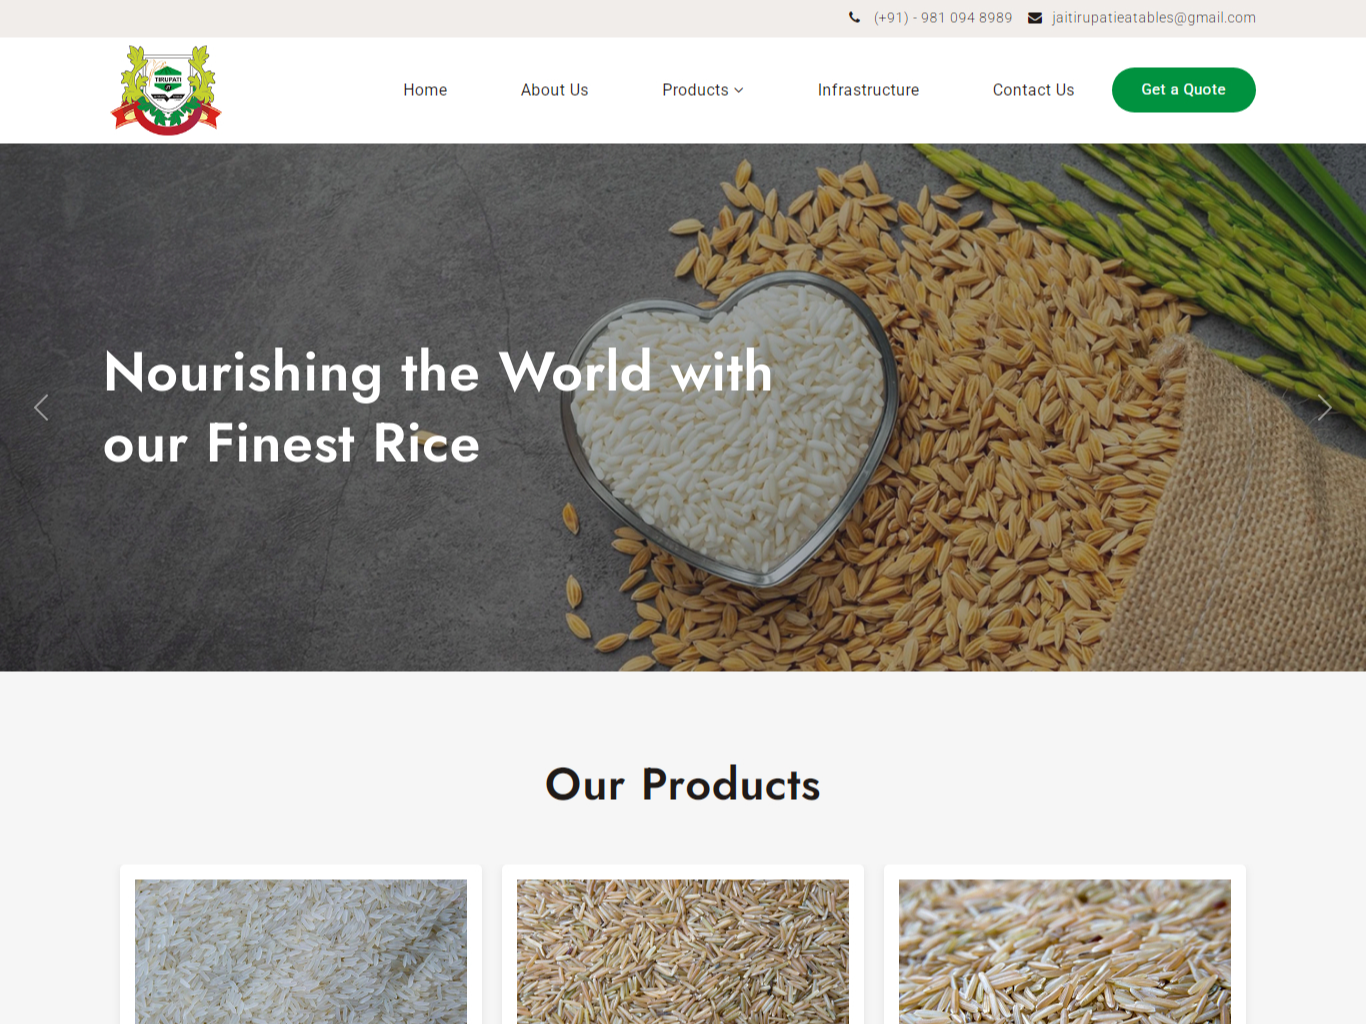This screenshot has width=1366, height=1024.
Task: Open the About Us page
Action: coord(554,90)
